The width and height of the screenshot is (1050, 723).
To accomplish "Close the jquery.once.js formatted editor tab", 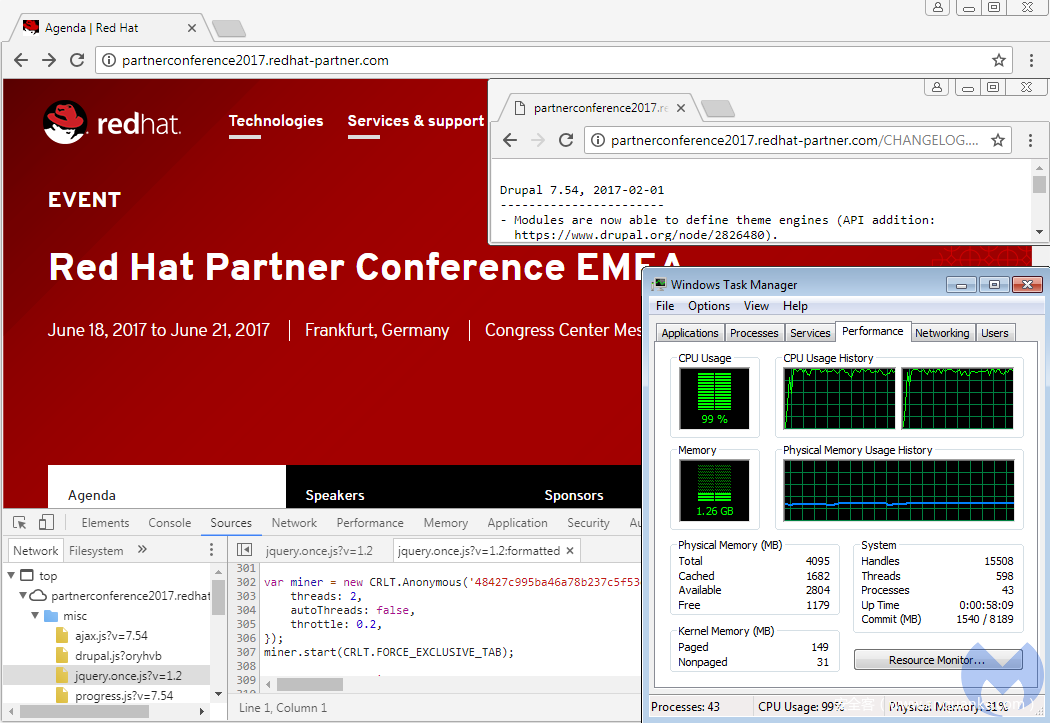I will point(570,550).
